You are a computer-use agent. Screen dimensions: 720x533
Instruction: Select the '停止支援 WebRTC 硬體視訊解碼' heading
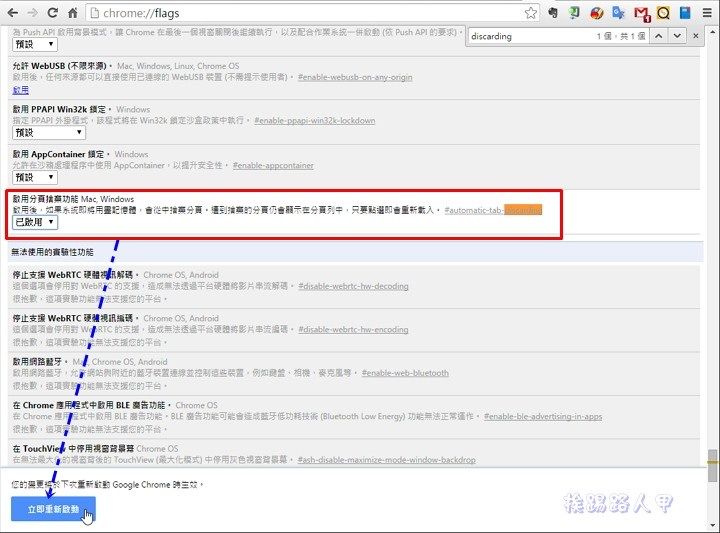pyautogui.click(x=73, y=275)
